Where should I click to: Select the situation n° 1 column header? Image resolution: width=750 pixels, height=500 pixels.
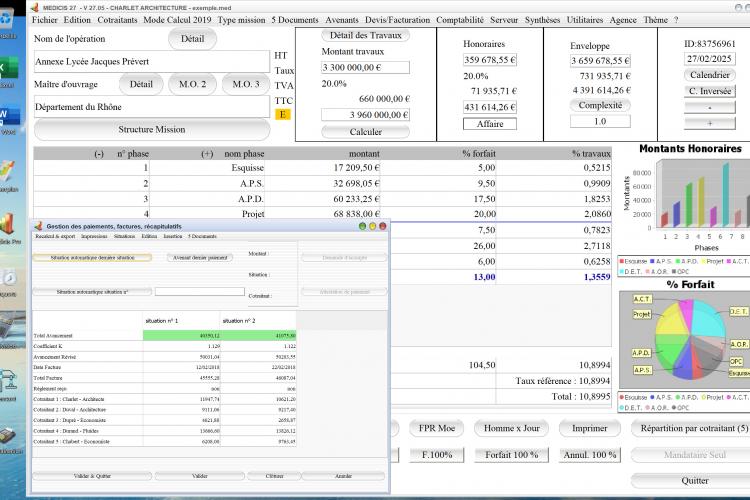pos(182,321)
